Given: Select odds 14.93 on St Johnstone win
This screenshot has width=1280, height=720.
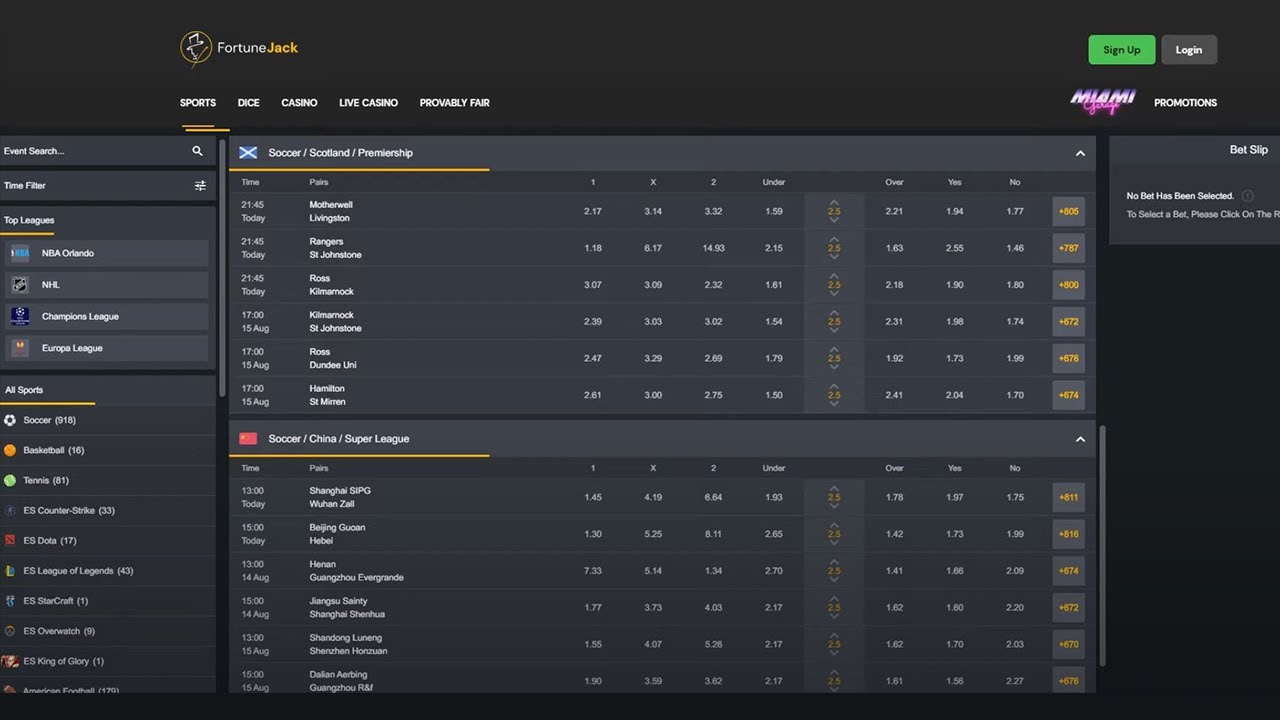Looking at the screenshot, I should click(x=713, y=248).
